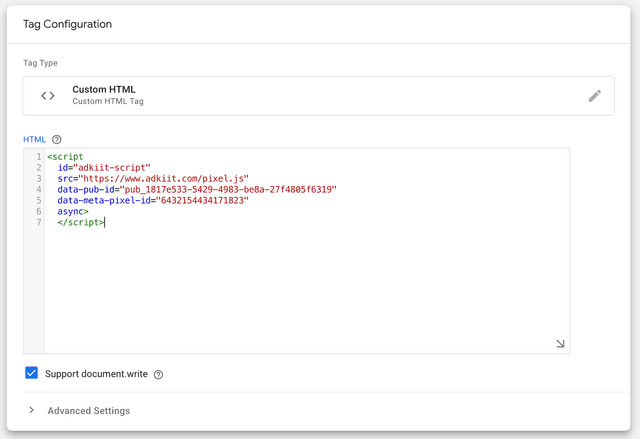Screen dimensions: 640x439
Task: Click the closing '</script>' code line
Action: click(81, 223)
